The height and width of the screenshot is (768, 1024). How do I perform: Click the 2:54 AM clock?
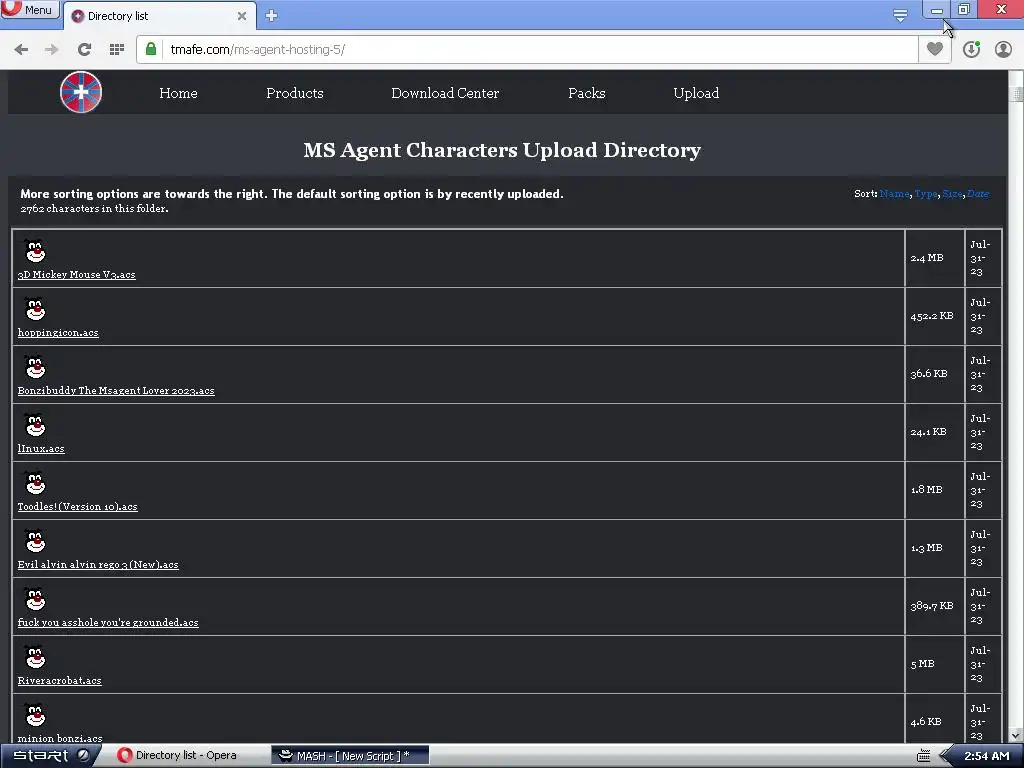tap(987, 756)
